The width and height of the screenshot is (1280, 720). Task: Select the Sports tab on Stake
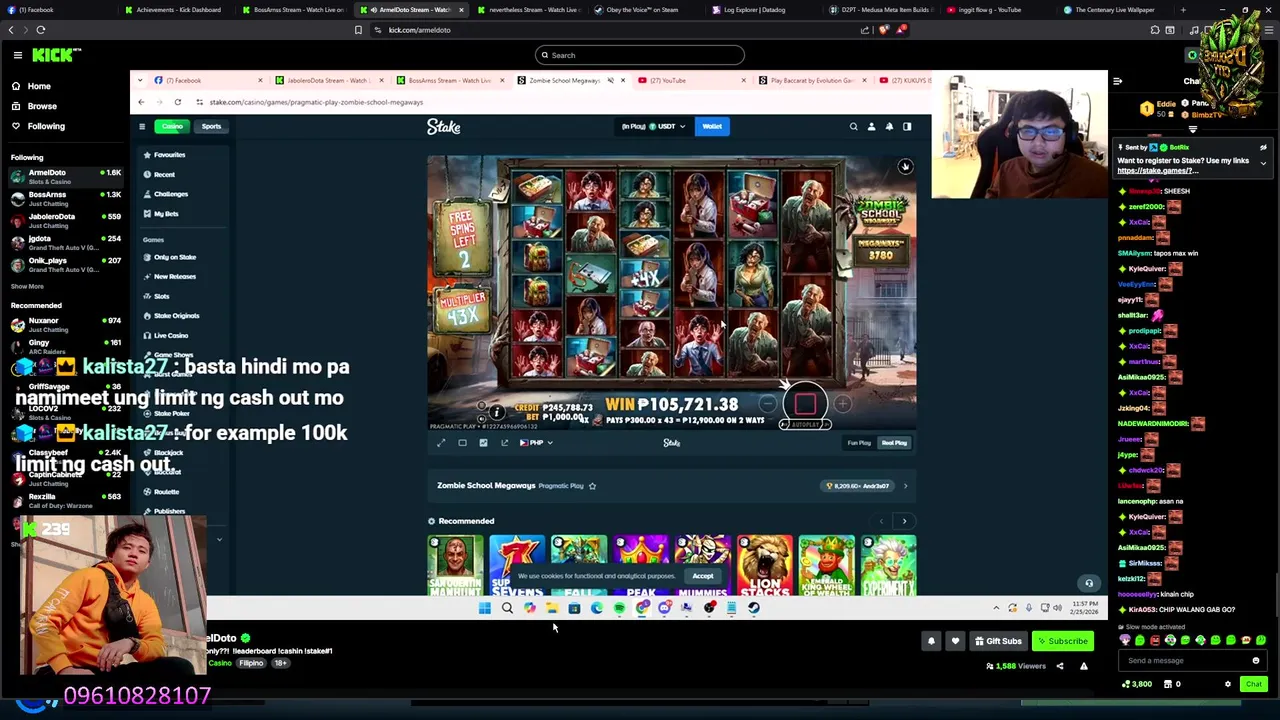coord(211,126)
